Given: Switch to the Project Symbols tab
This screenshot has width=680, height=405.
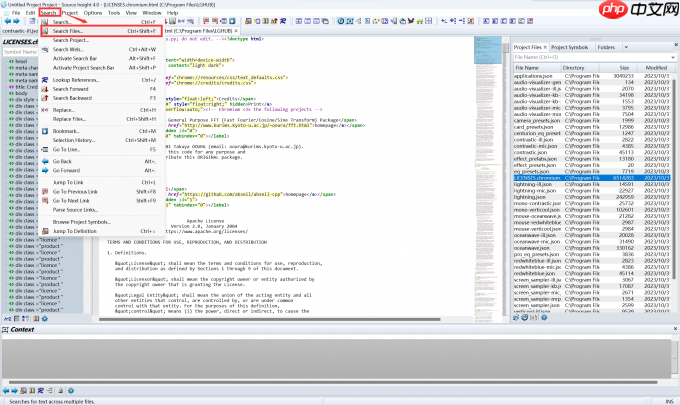Looking at the screenshot, I should pos(569,47).
